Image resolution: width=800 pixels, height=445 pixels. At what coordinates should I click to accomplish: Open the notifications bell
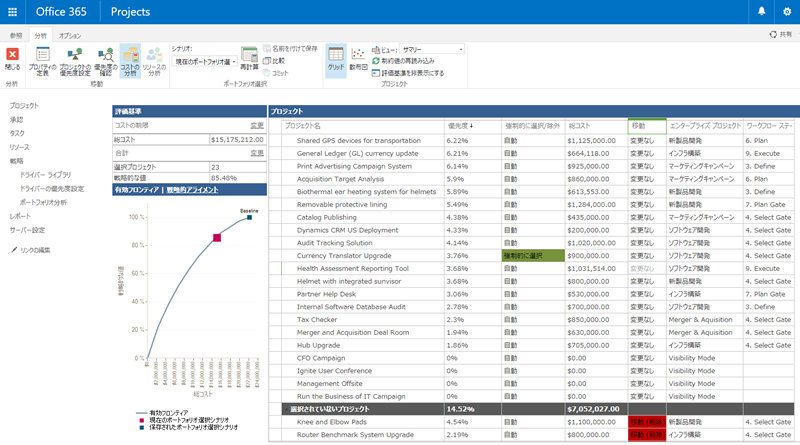[761, 11]
